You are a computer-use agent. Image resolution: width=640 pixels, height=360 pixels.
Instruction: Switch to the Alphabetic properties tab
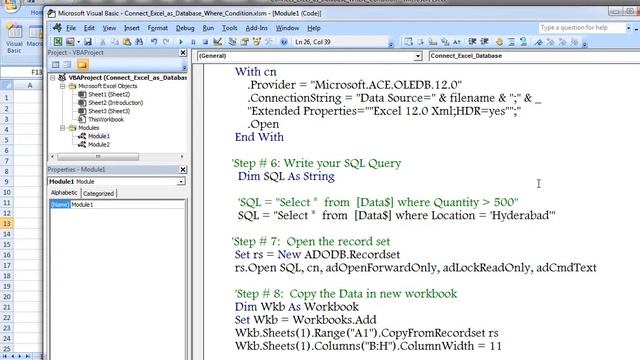pyautogui.click(x=64, y=193)
